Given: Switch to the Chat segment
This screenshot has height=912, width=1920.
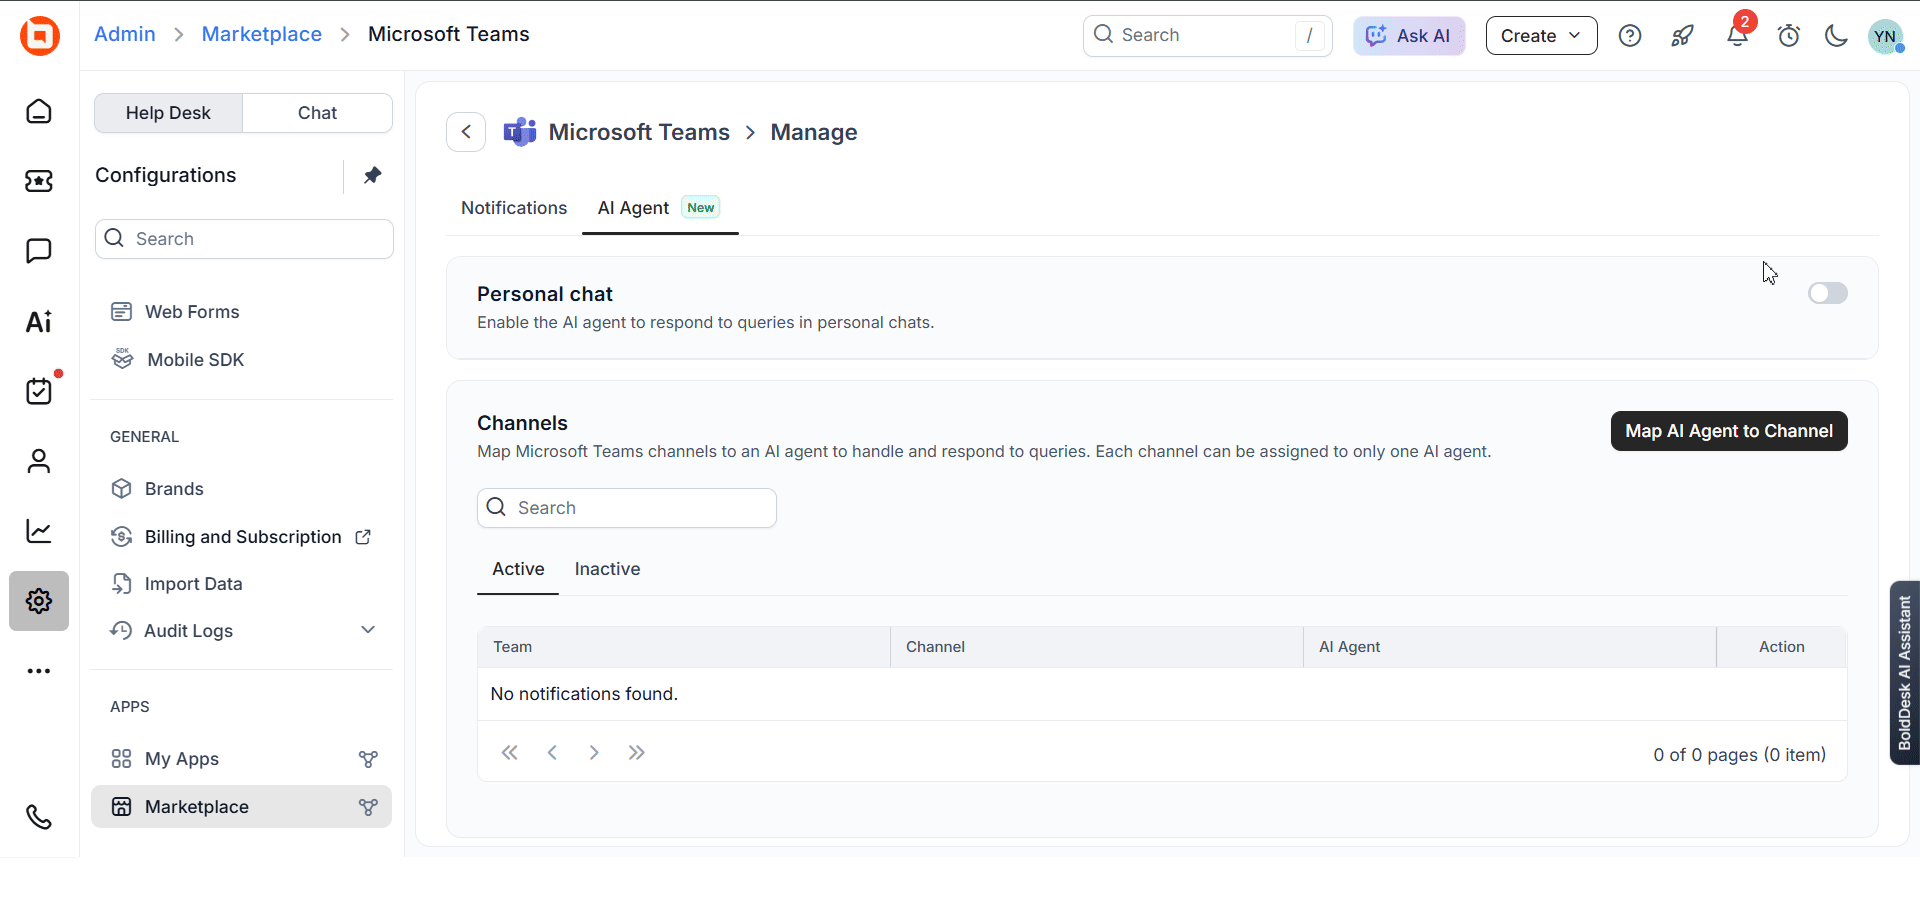Looking at the screenshot, I should (x=317, y=113).
